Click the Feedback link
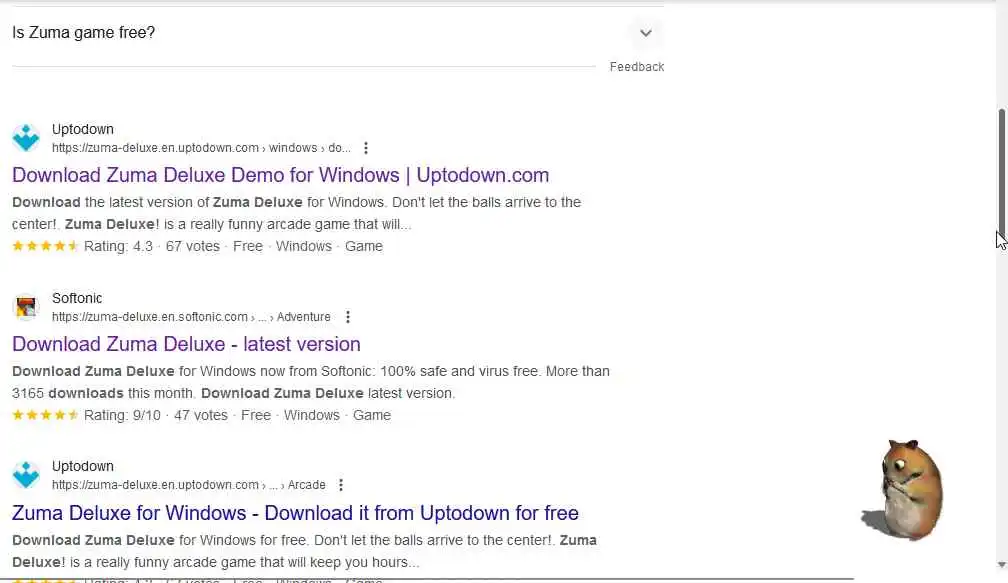This screenshot has height=583, width=1008. pyautogui.click(x=636, y=67)
